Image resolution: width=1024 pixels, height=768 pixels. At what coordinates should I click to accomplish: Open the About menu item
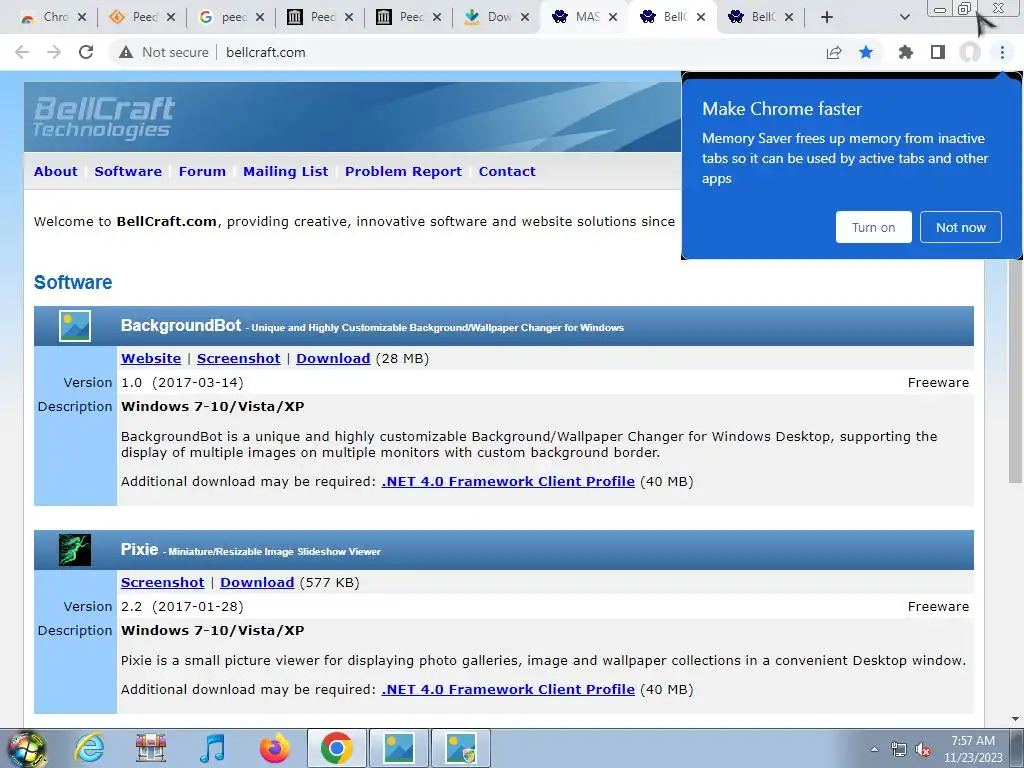(56, 171)
